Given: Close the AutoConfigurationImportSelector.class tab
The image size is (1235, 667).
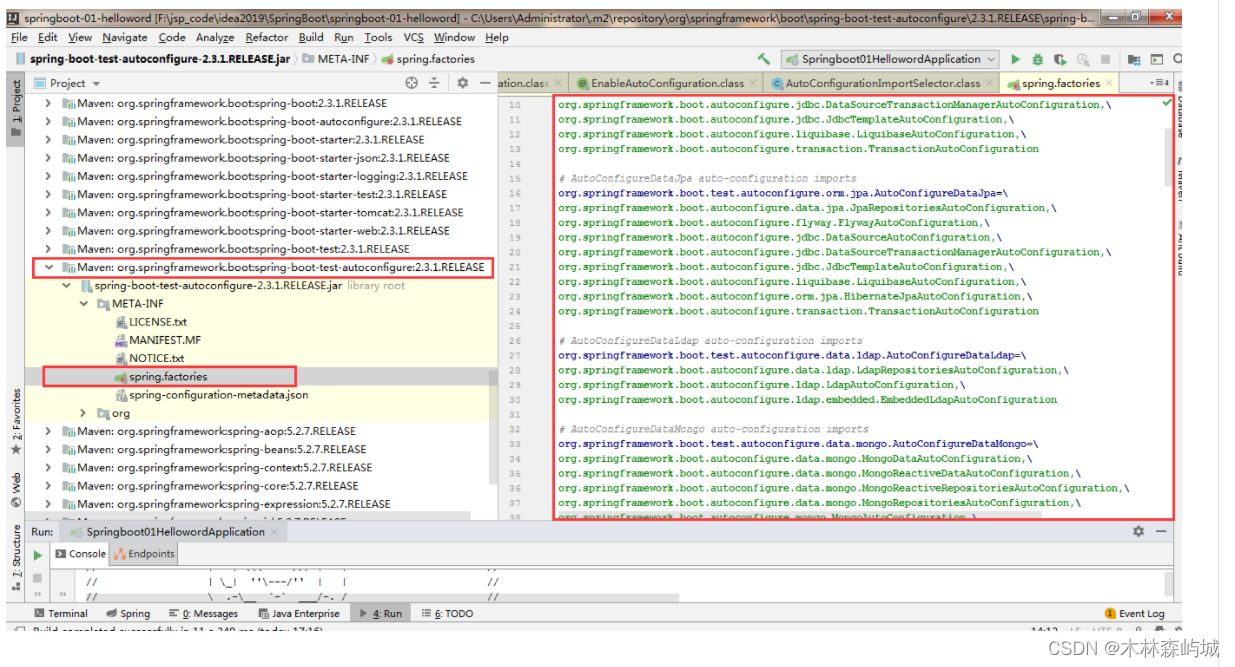Looking at the screenshot, I should point(990,84).
